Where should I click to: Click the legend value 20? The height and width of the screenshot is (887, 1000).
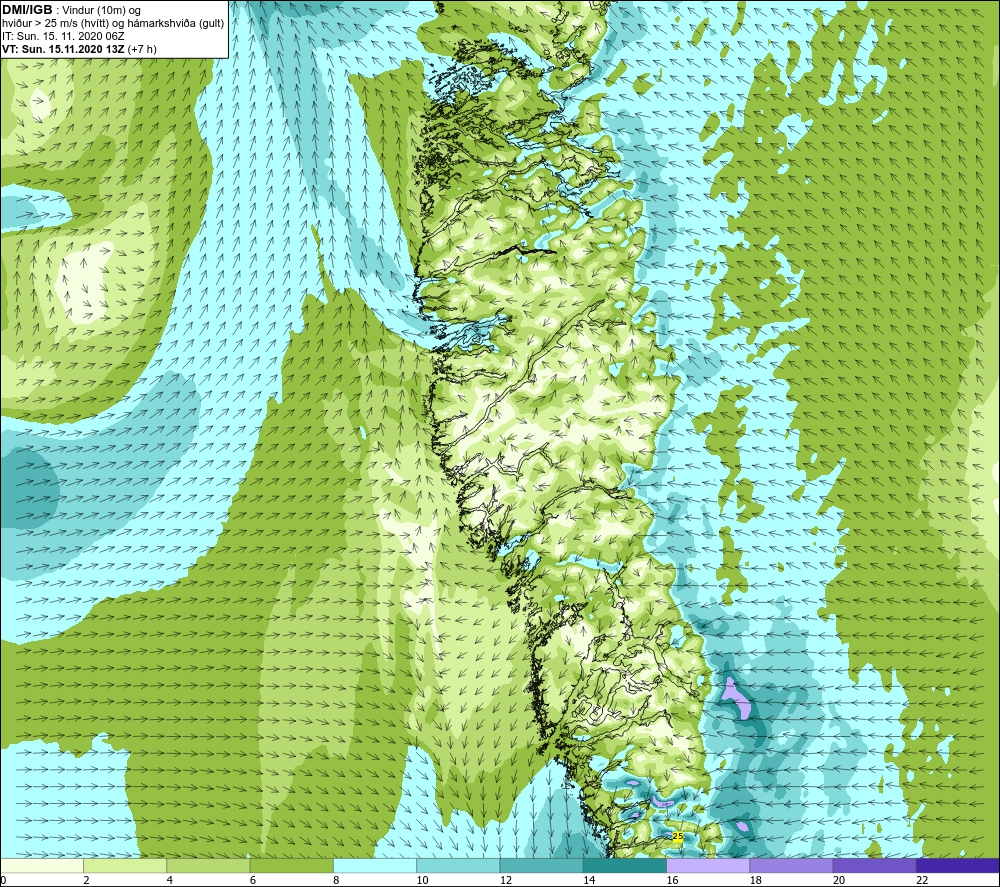pos(839,880)
